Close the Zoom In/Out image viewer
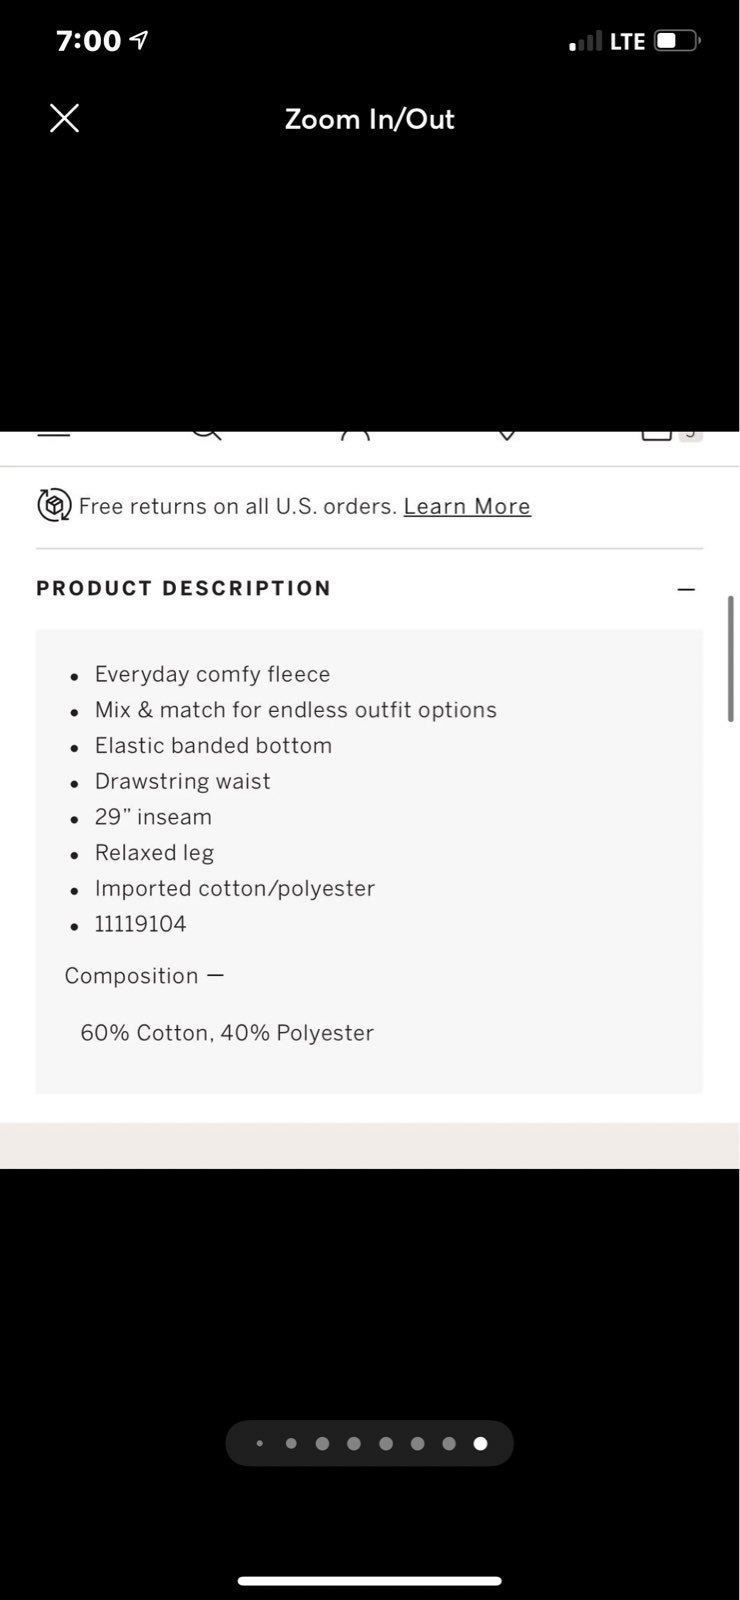 (65, 119)
